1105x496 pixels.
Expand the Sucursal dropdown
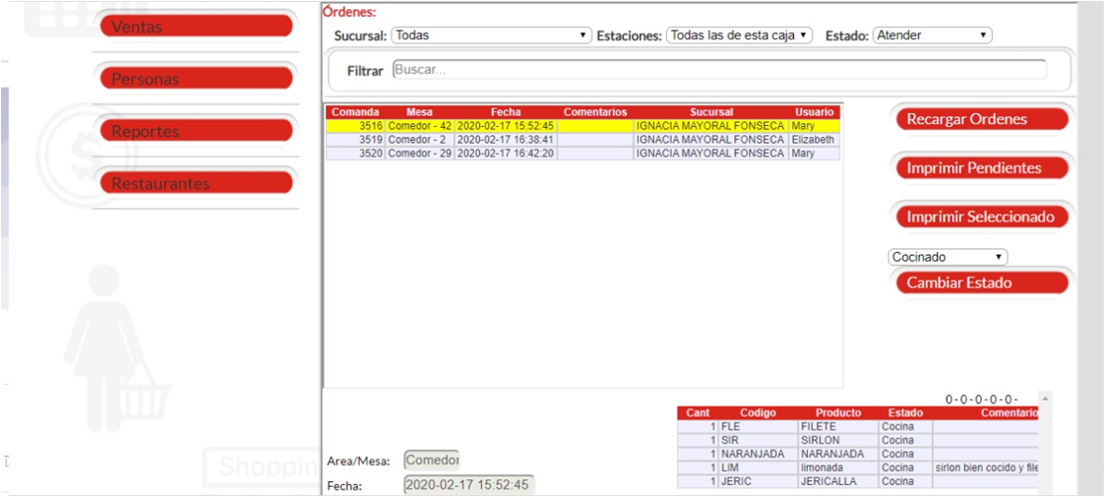pos(491,35)
